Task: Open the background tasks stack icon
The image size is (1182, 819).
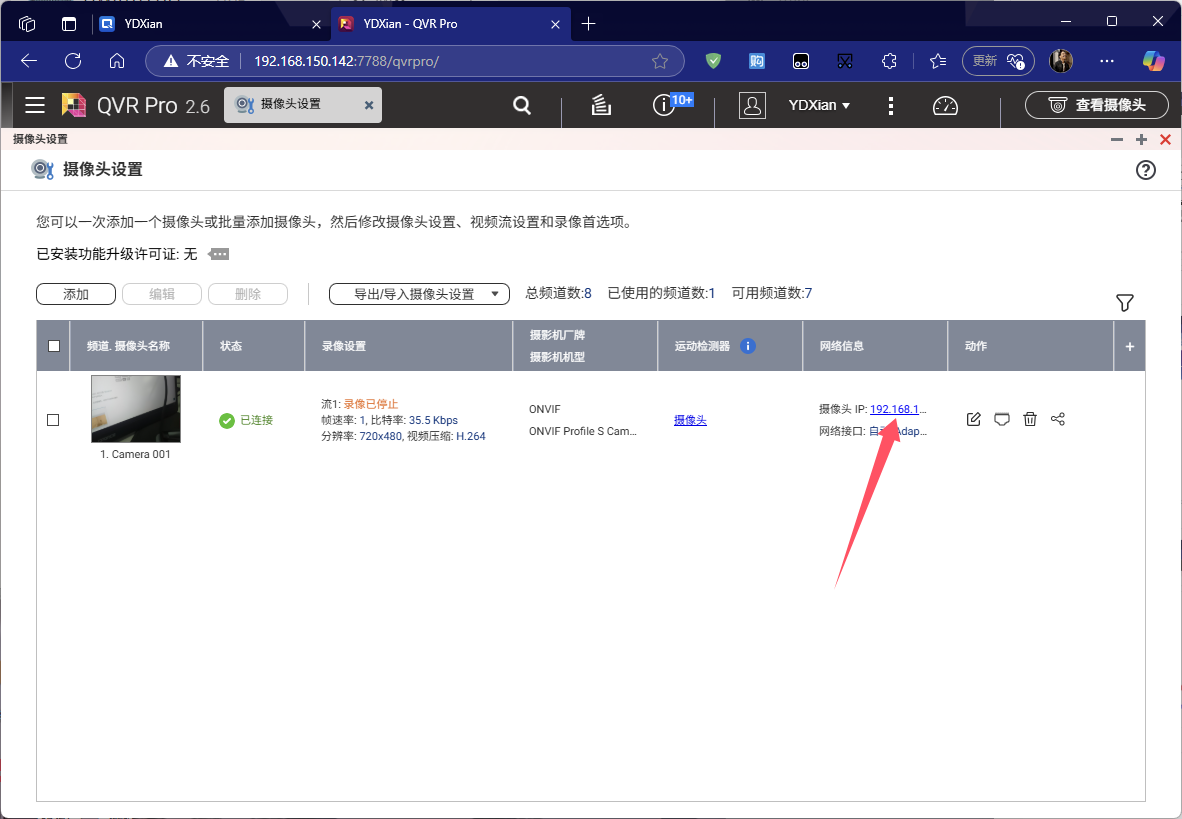Action: tap(601, 106)
